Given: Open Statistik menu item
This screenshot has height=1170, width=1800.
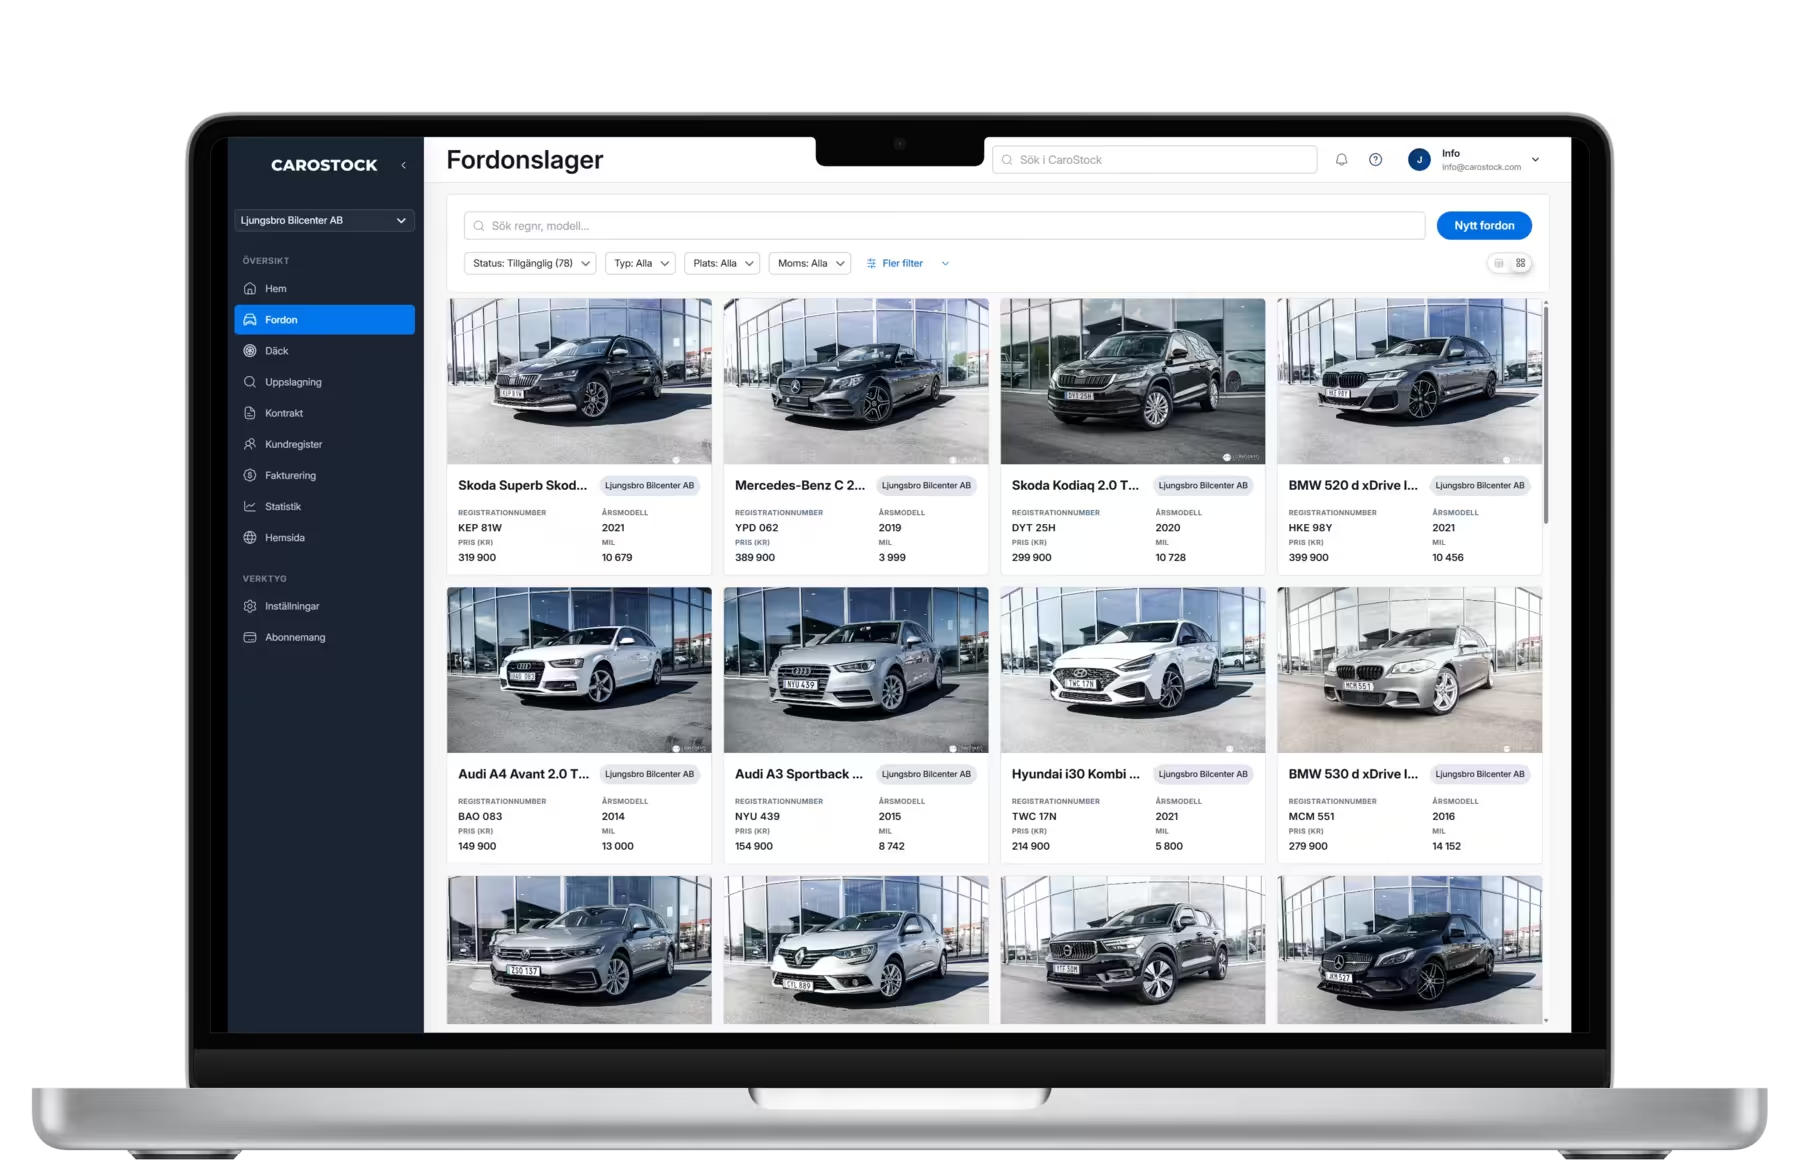Looking at the screenshot, I should pos(324,506).
